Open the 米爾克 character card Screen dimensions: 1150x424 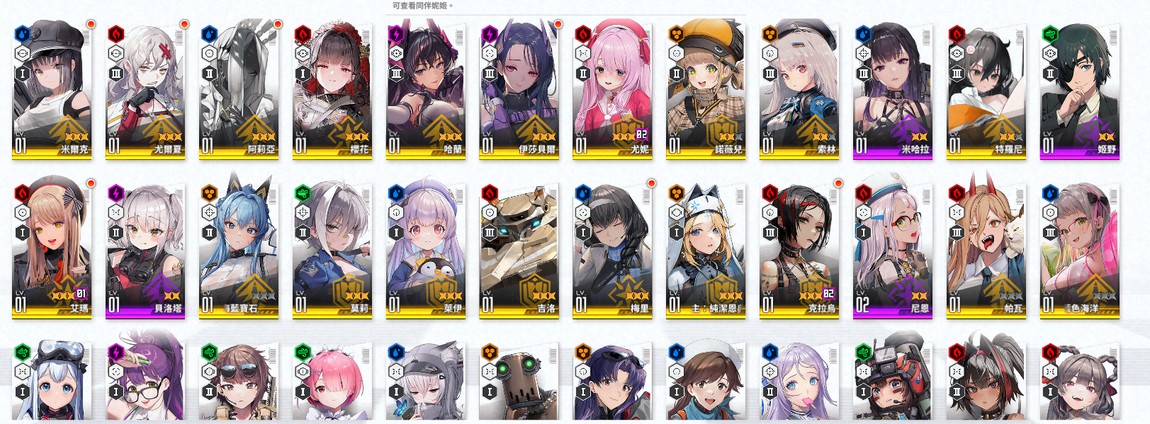coord(52,91)
